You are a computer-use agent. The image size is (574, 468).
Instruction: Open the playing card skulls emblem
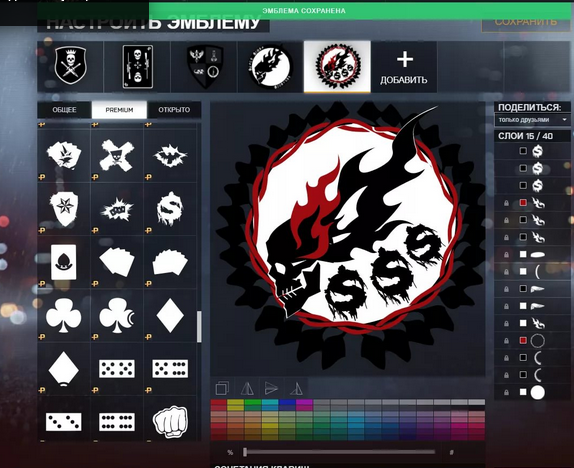(x=138, y=67)
